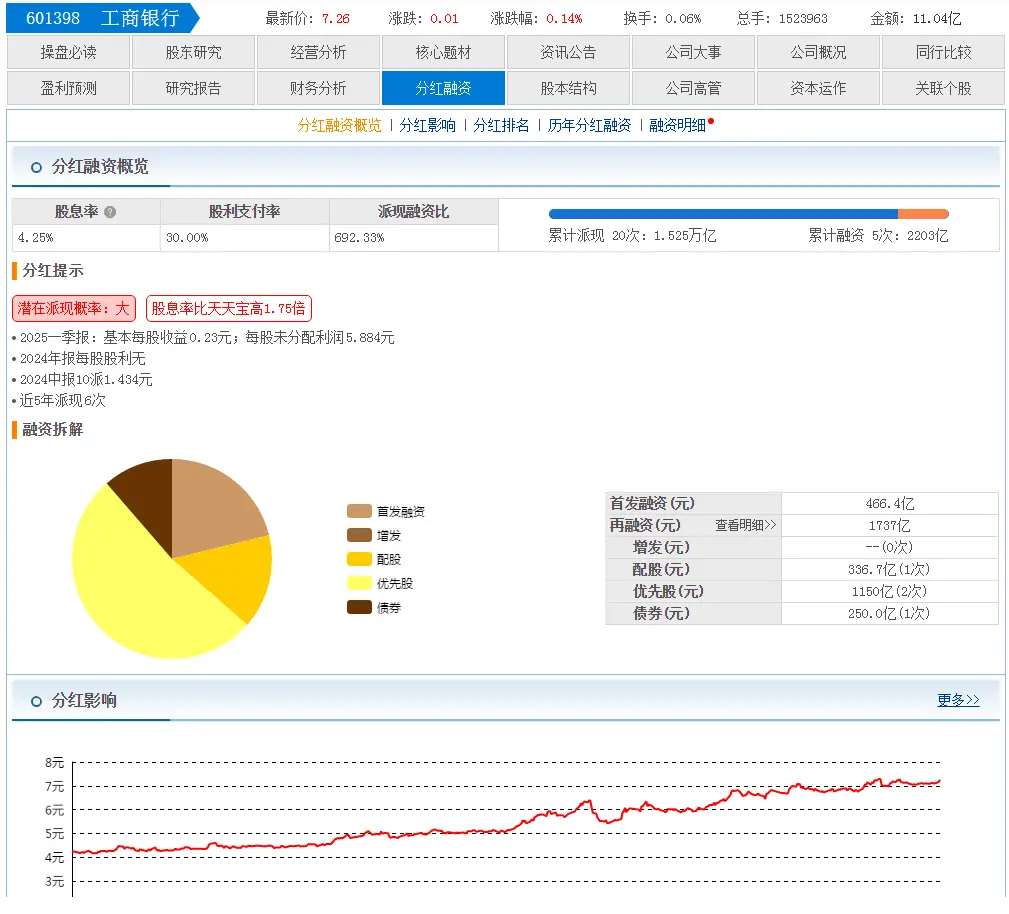Viewport: 1009px width, 914px height.
Task: Open the 公司高管 tab
Action: 693,88
